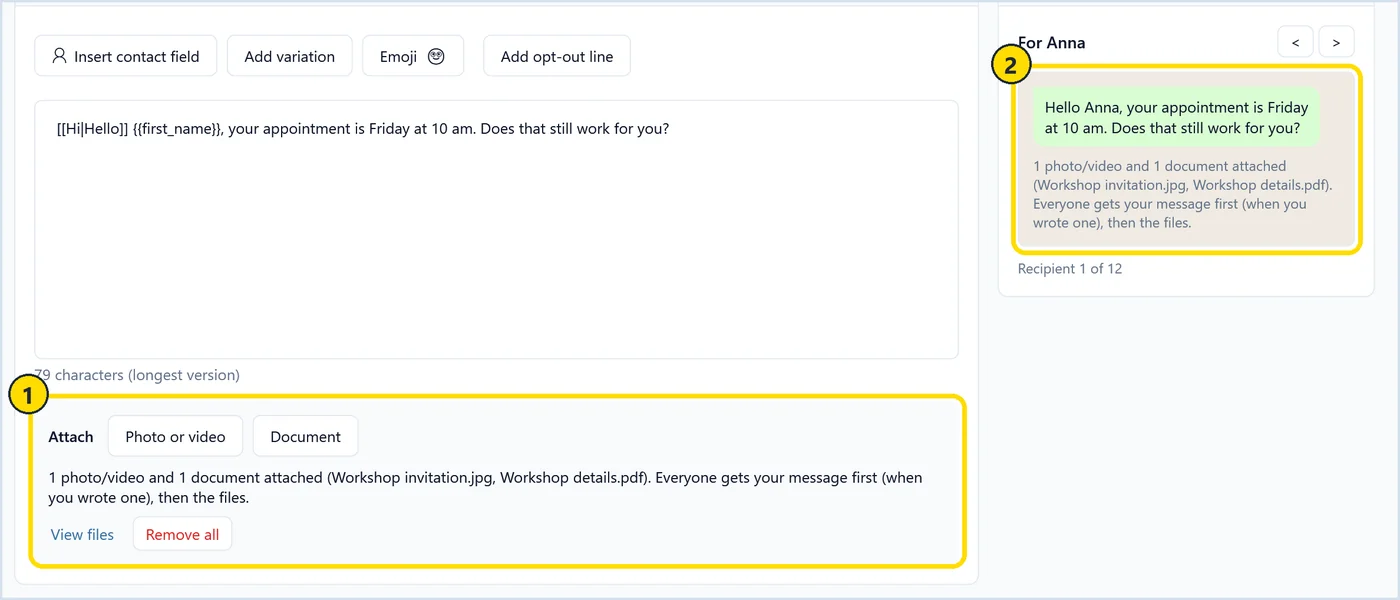Add a message variation
Image resolution: width=1400 pixels, height=600 pixels.
[290, 56]
